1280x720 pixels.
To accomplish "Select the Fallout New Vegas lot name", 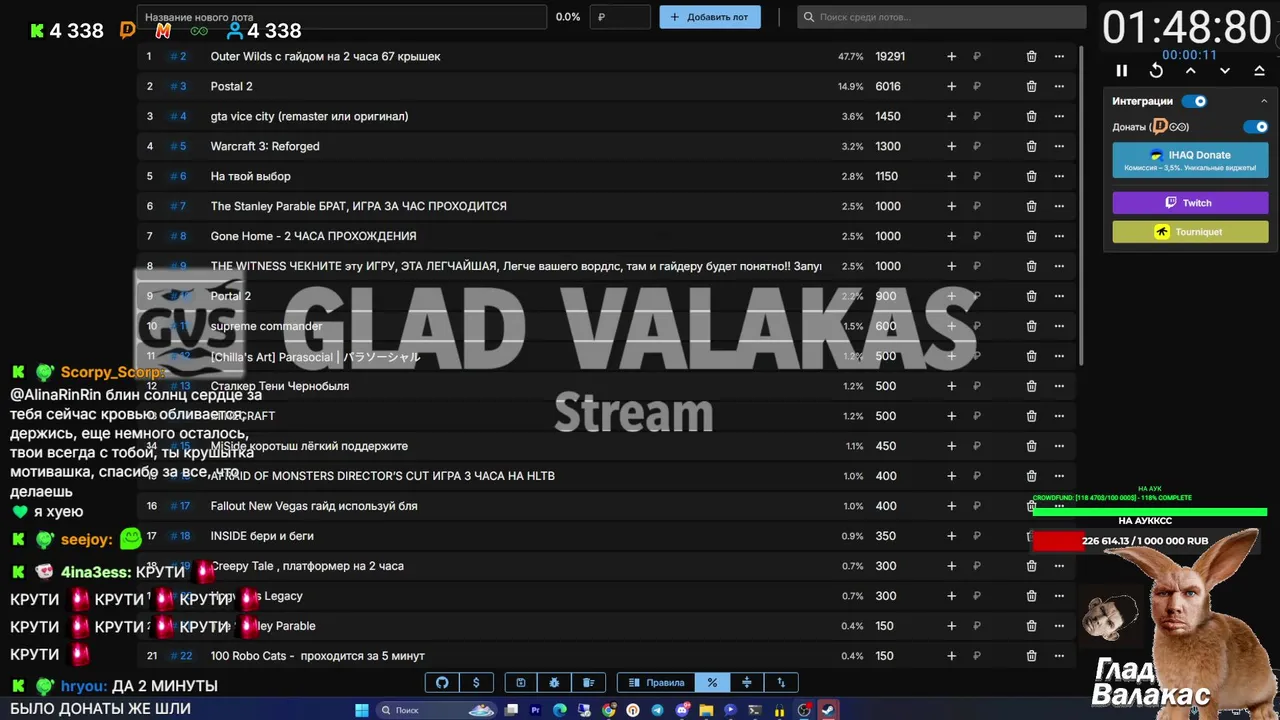I will pyautogui.click(x=314, y=506).
